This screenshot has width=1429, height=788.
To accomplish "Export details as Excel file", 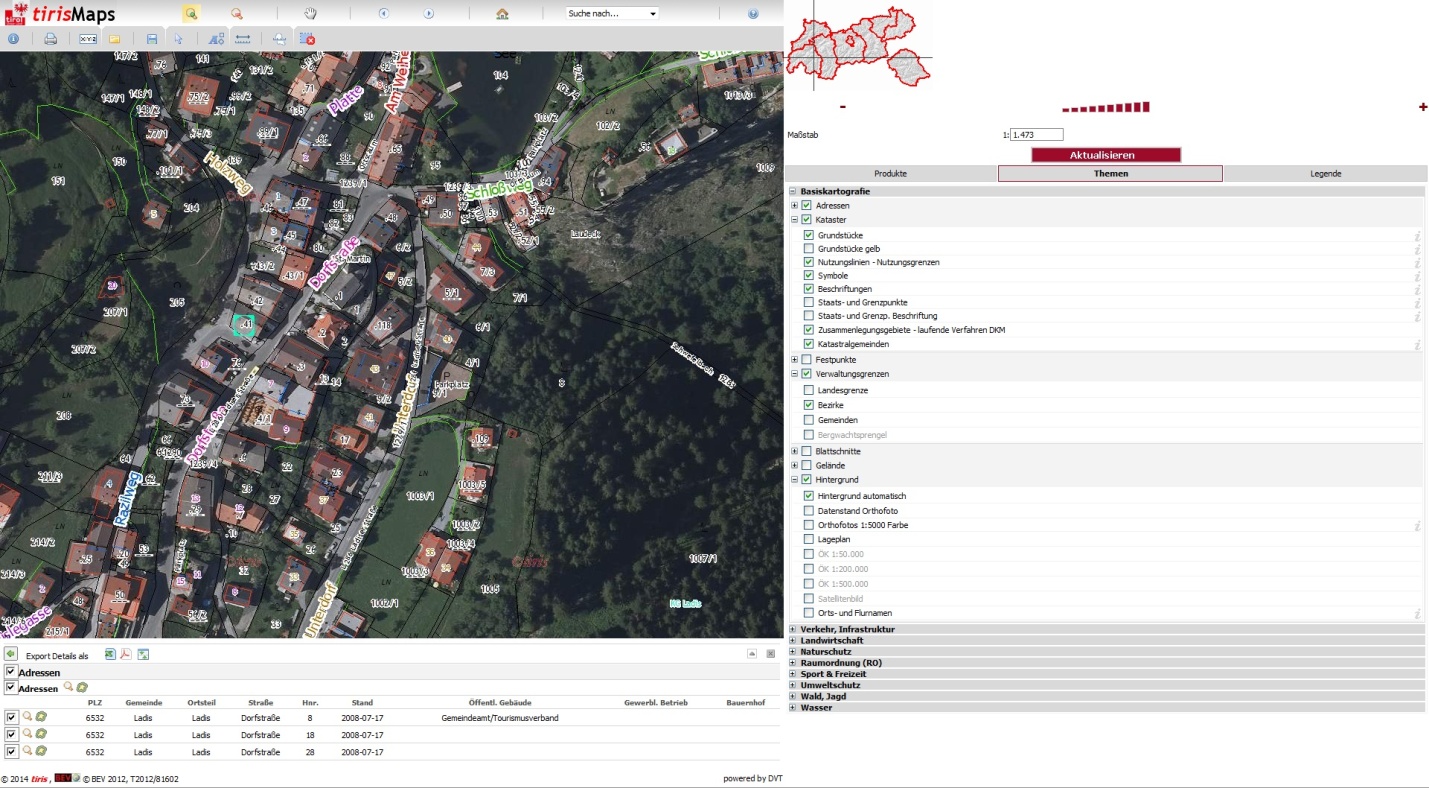I will point(110,654).
